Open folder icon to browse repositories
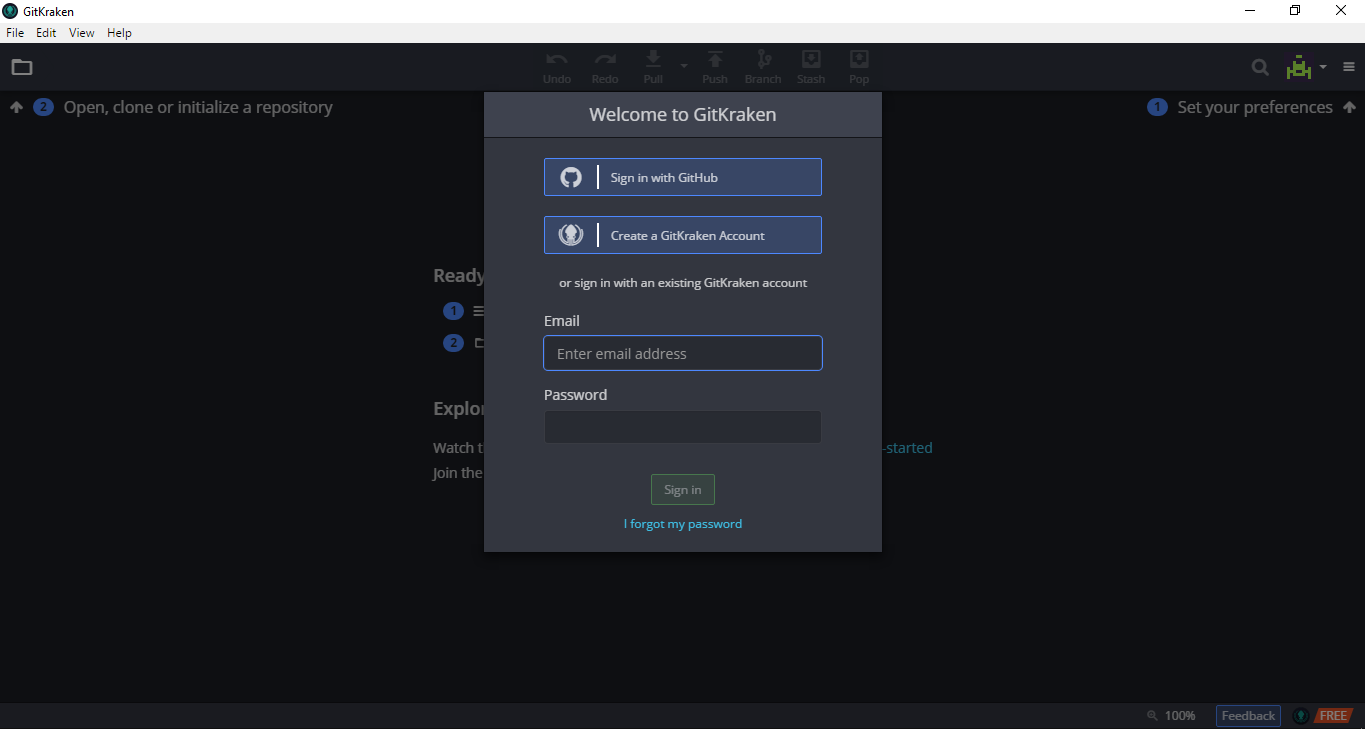Image resolution: width=1365 pixels, height=729 pixels. pos(22,67)
